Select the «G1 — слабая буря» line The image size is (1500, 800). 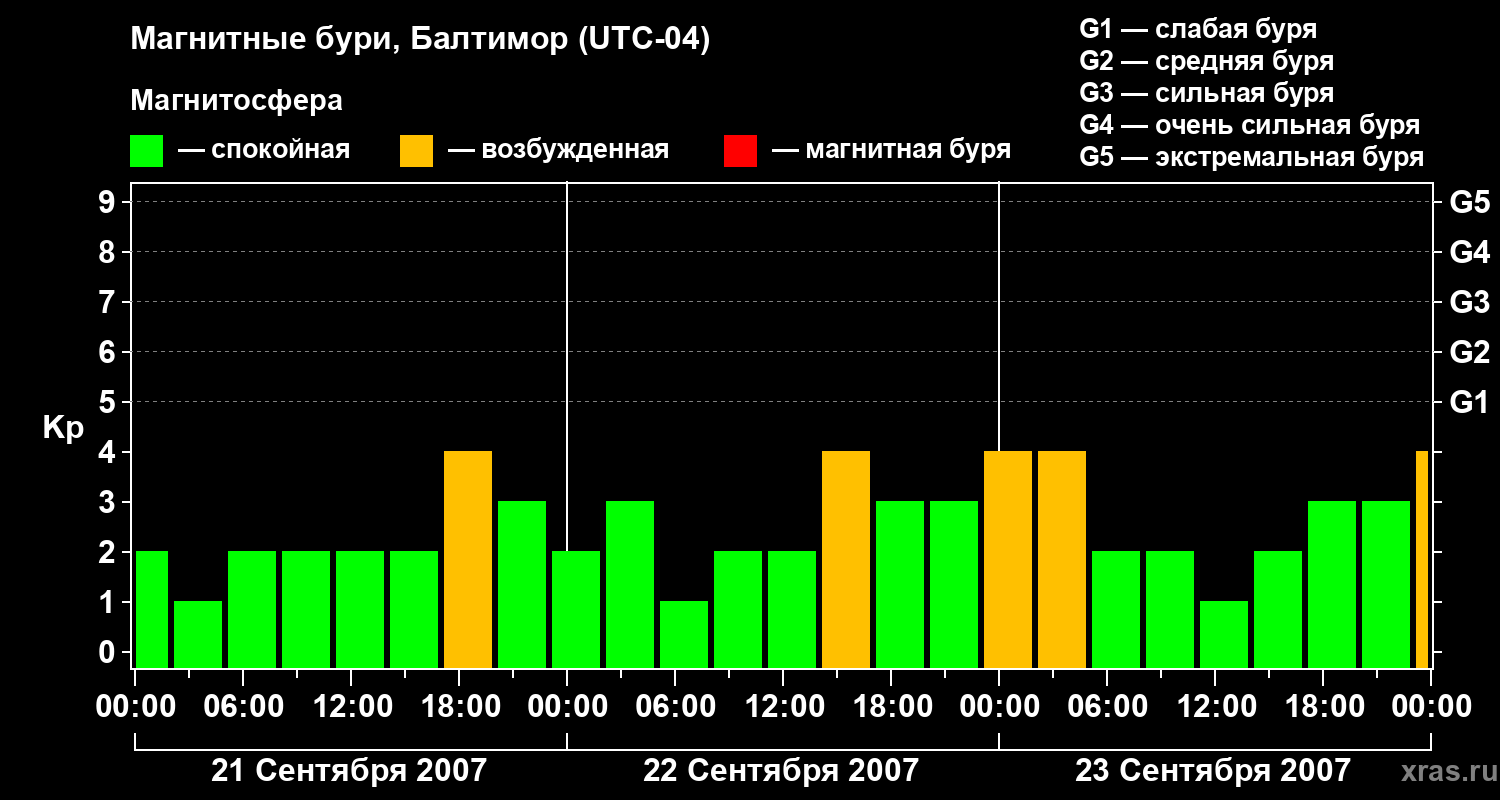coord(1198,29)
